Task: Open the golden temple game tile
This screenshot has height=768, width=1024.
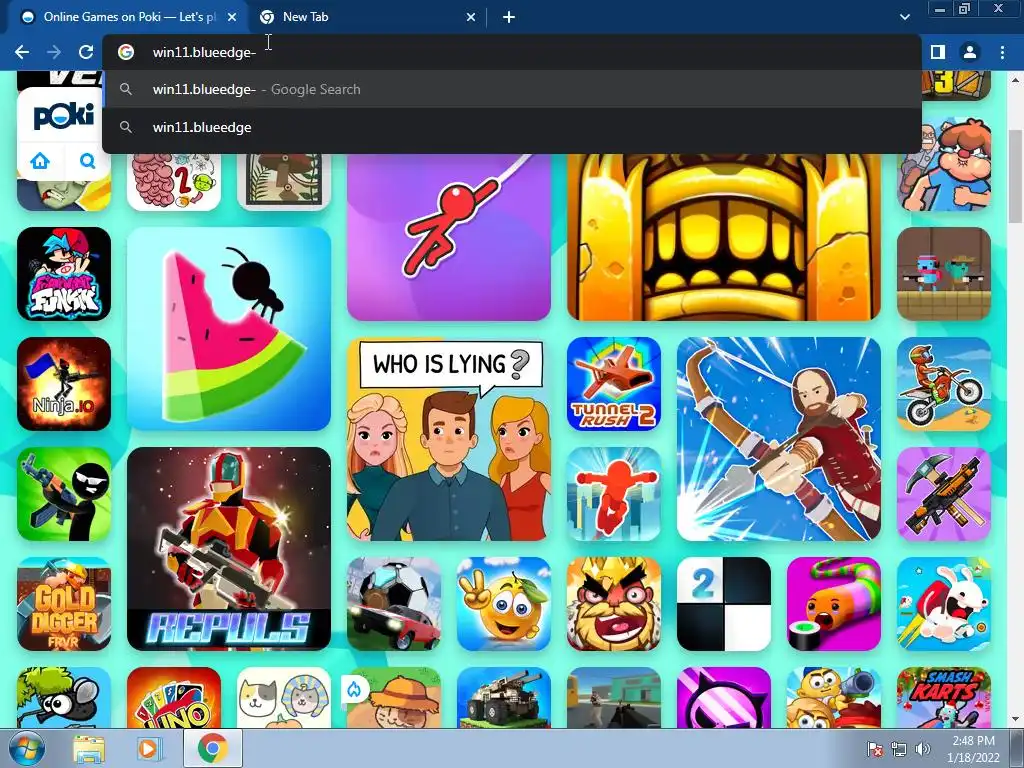Action: click(724, 237)
